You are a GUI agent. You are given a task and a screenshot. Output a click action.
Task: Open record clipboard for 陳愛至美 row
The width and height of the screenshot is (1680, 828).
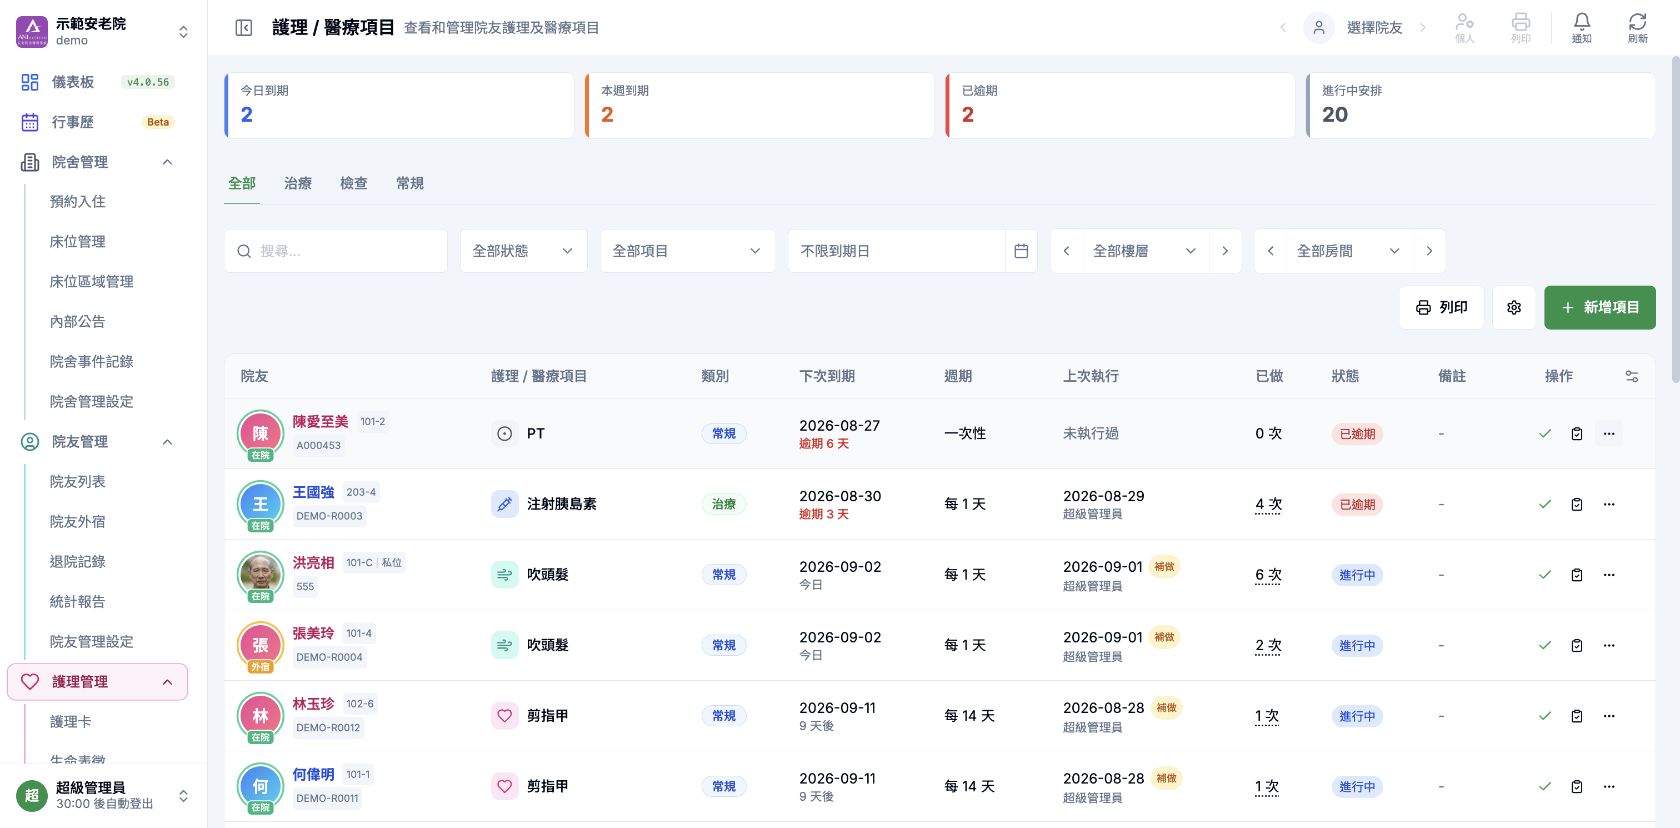pos(1577,434)
